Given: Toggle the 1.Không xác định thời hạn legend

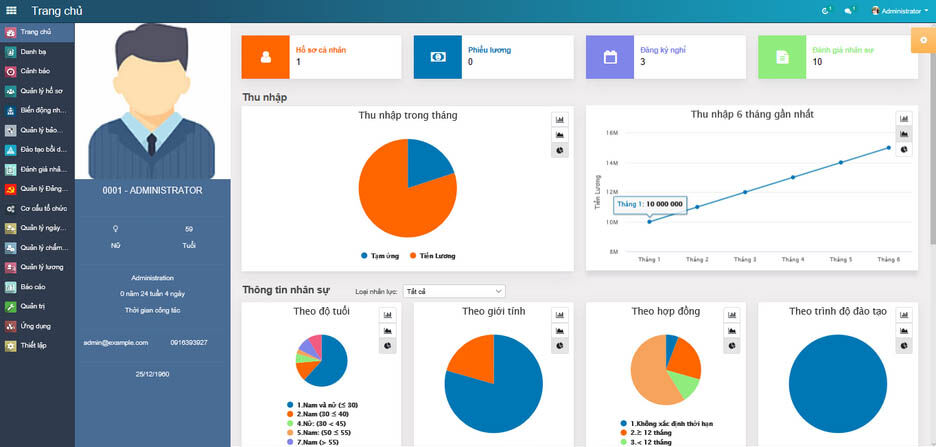Looking at the screenshot, I should pyautogui.click(x=667, y=423).
